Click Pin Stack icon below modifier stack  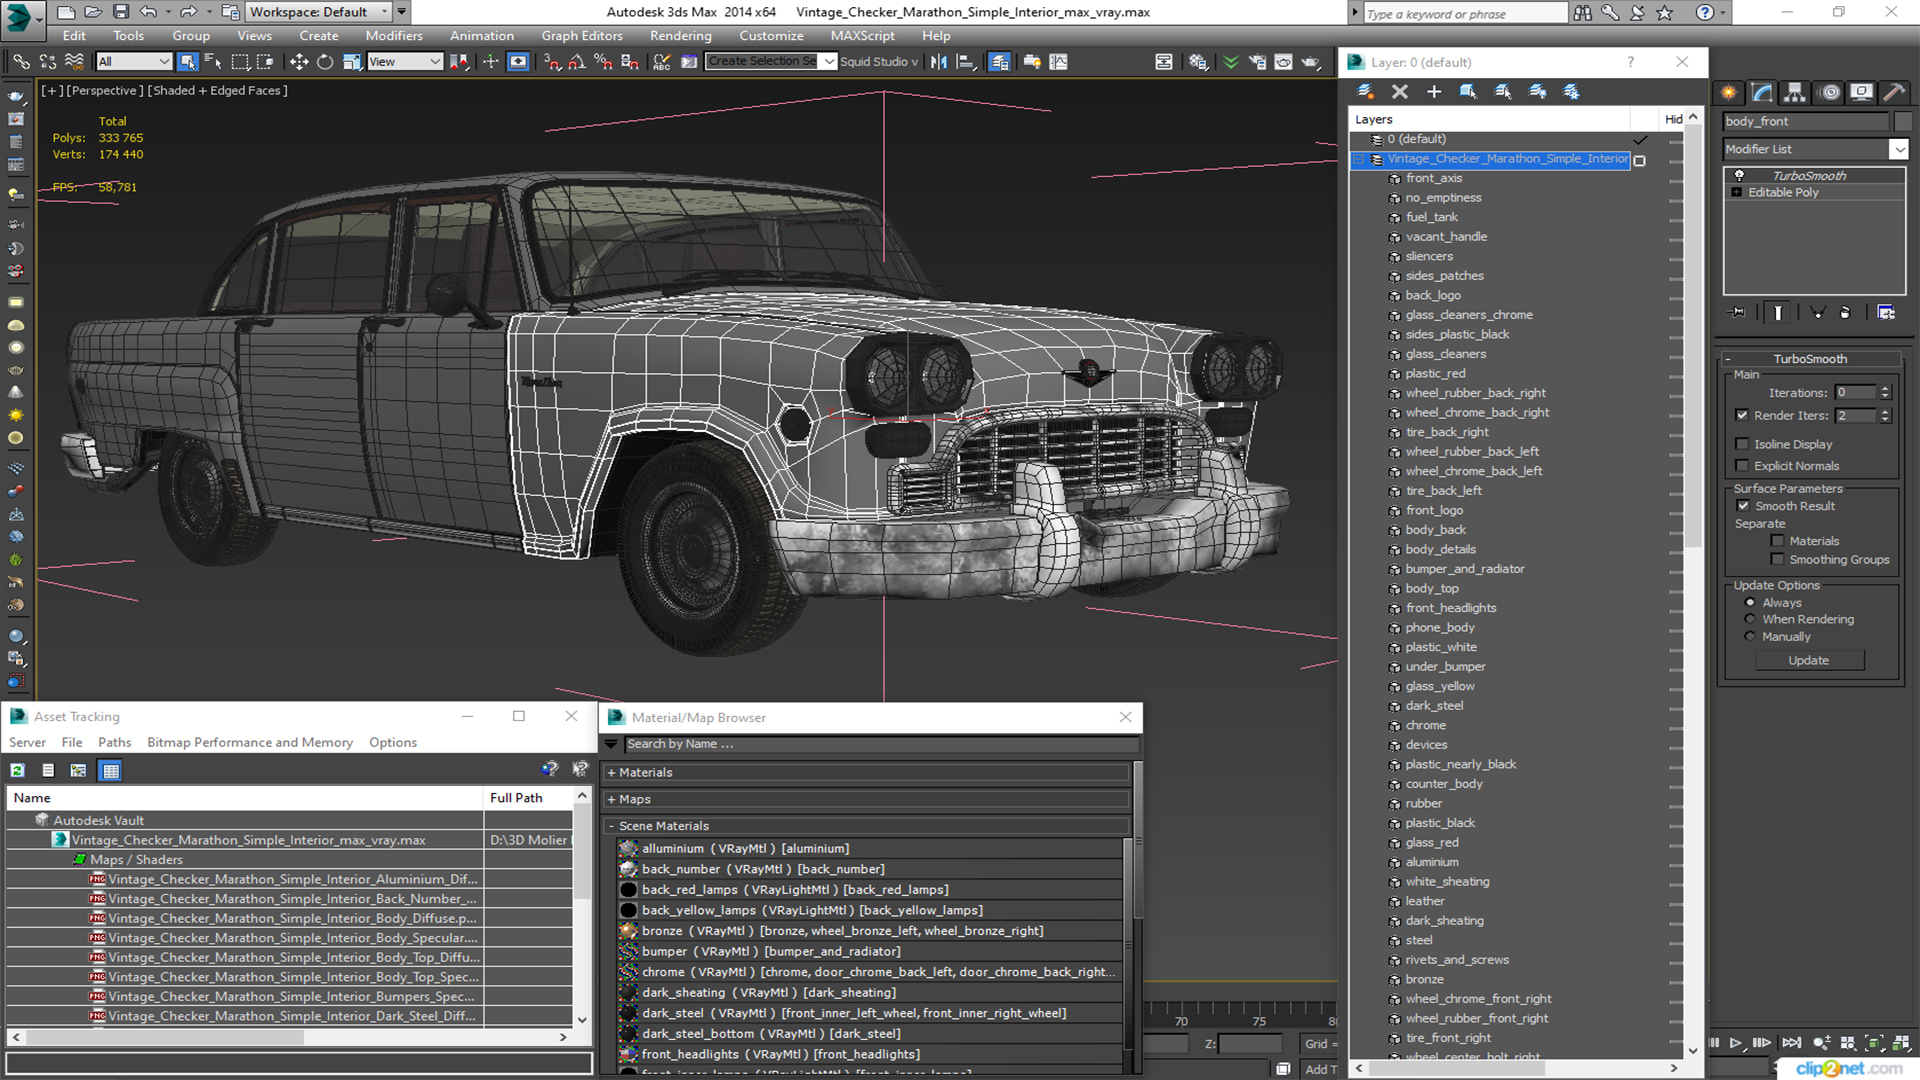click(x=1738, y=312)
